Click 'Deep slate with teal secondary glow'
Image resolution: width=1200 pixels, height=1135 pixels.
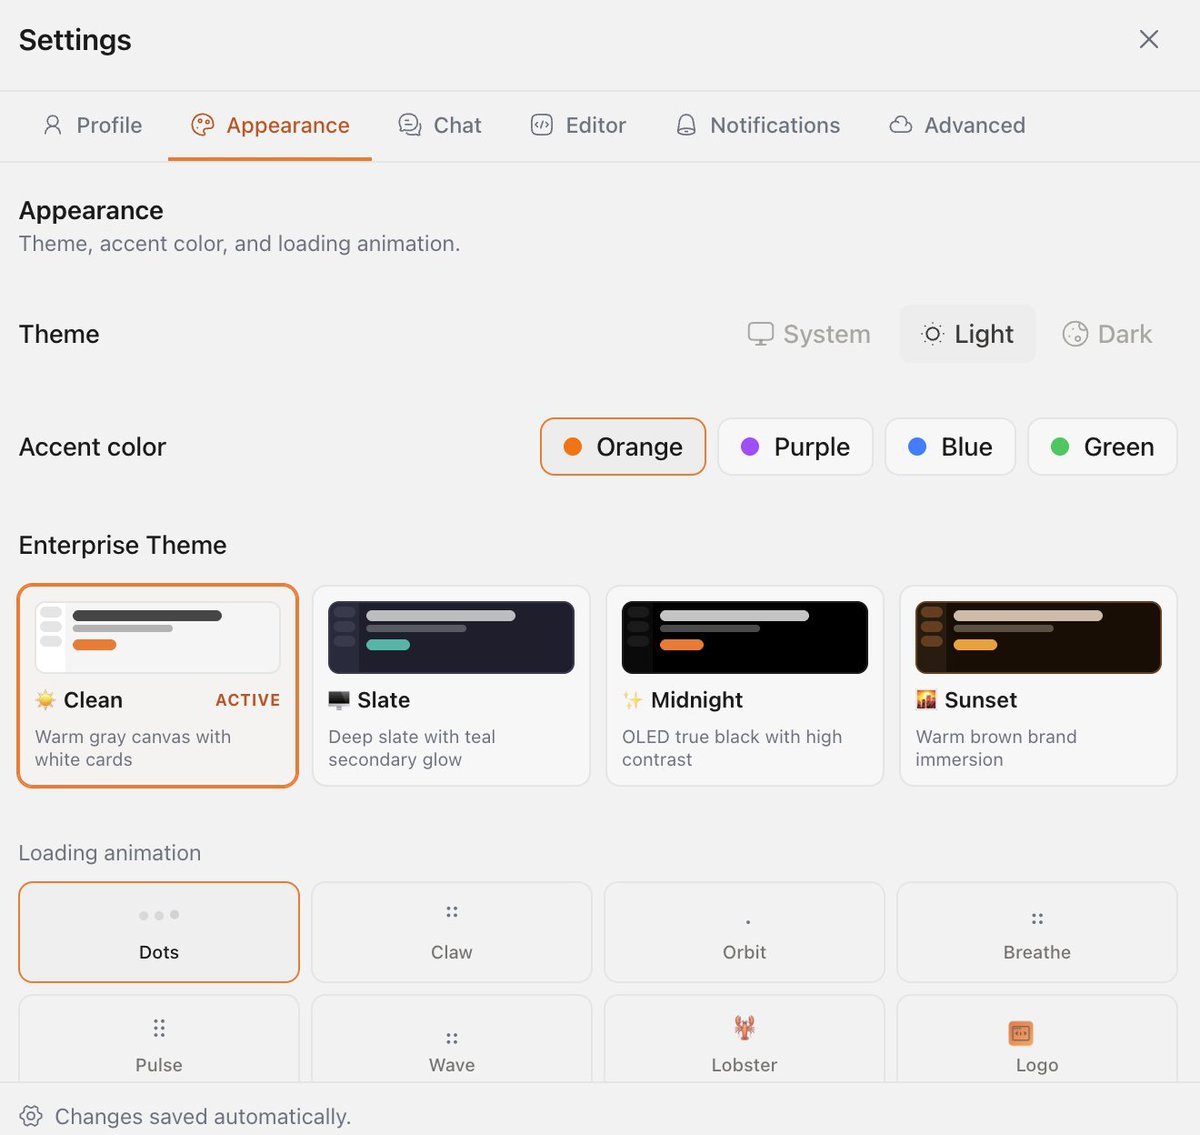click(412, 748)
